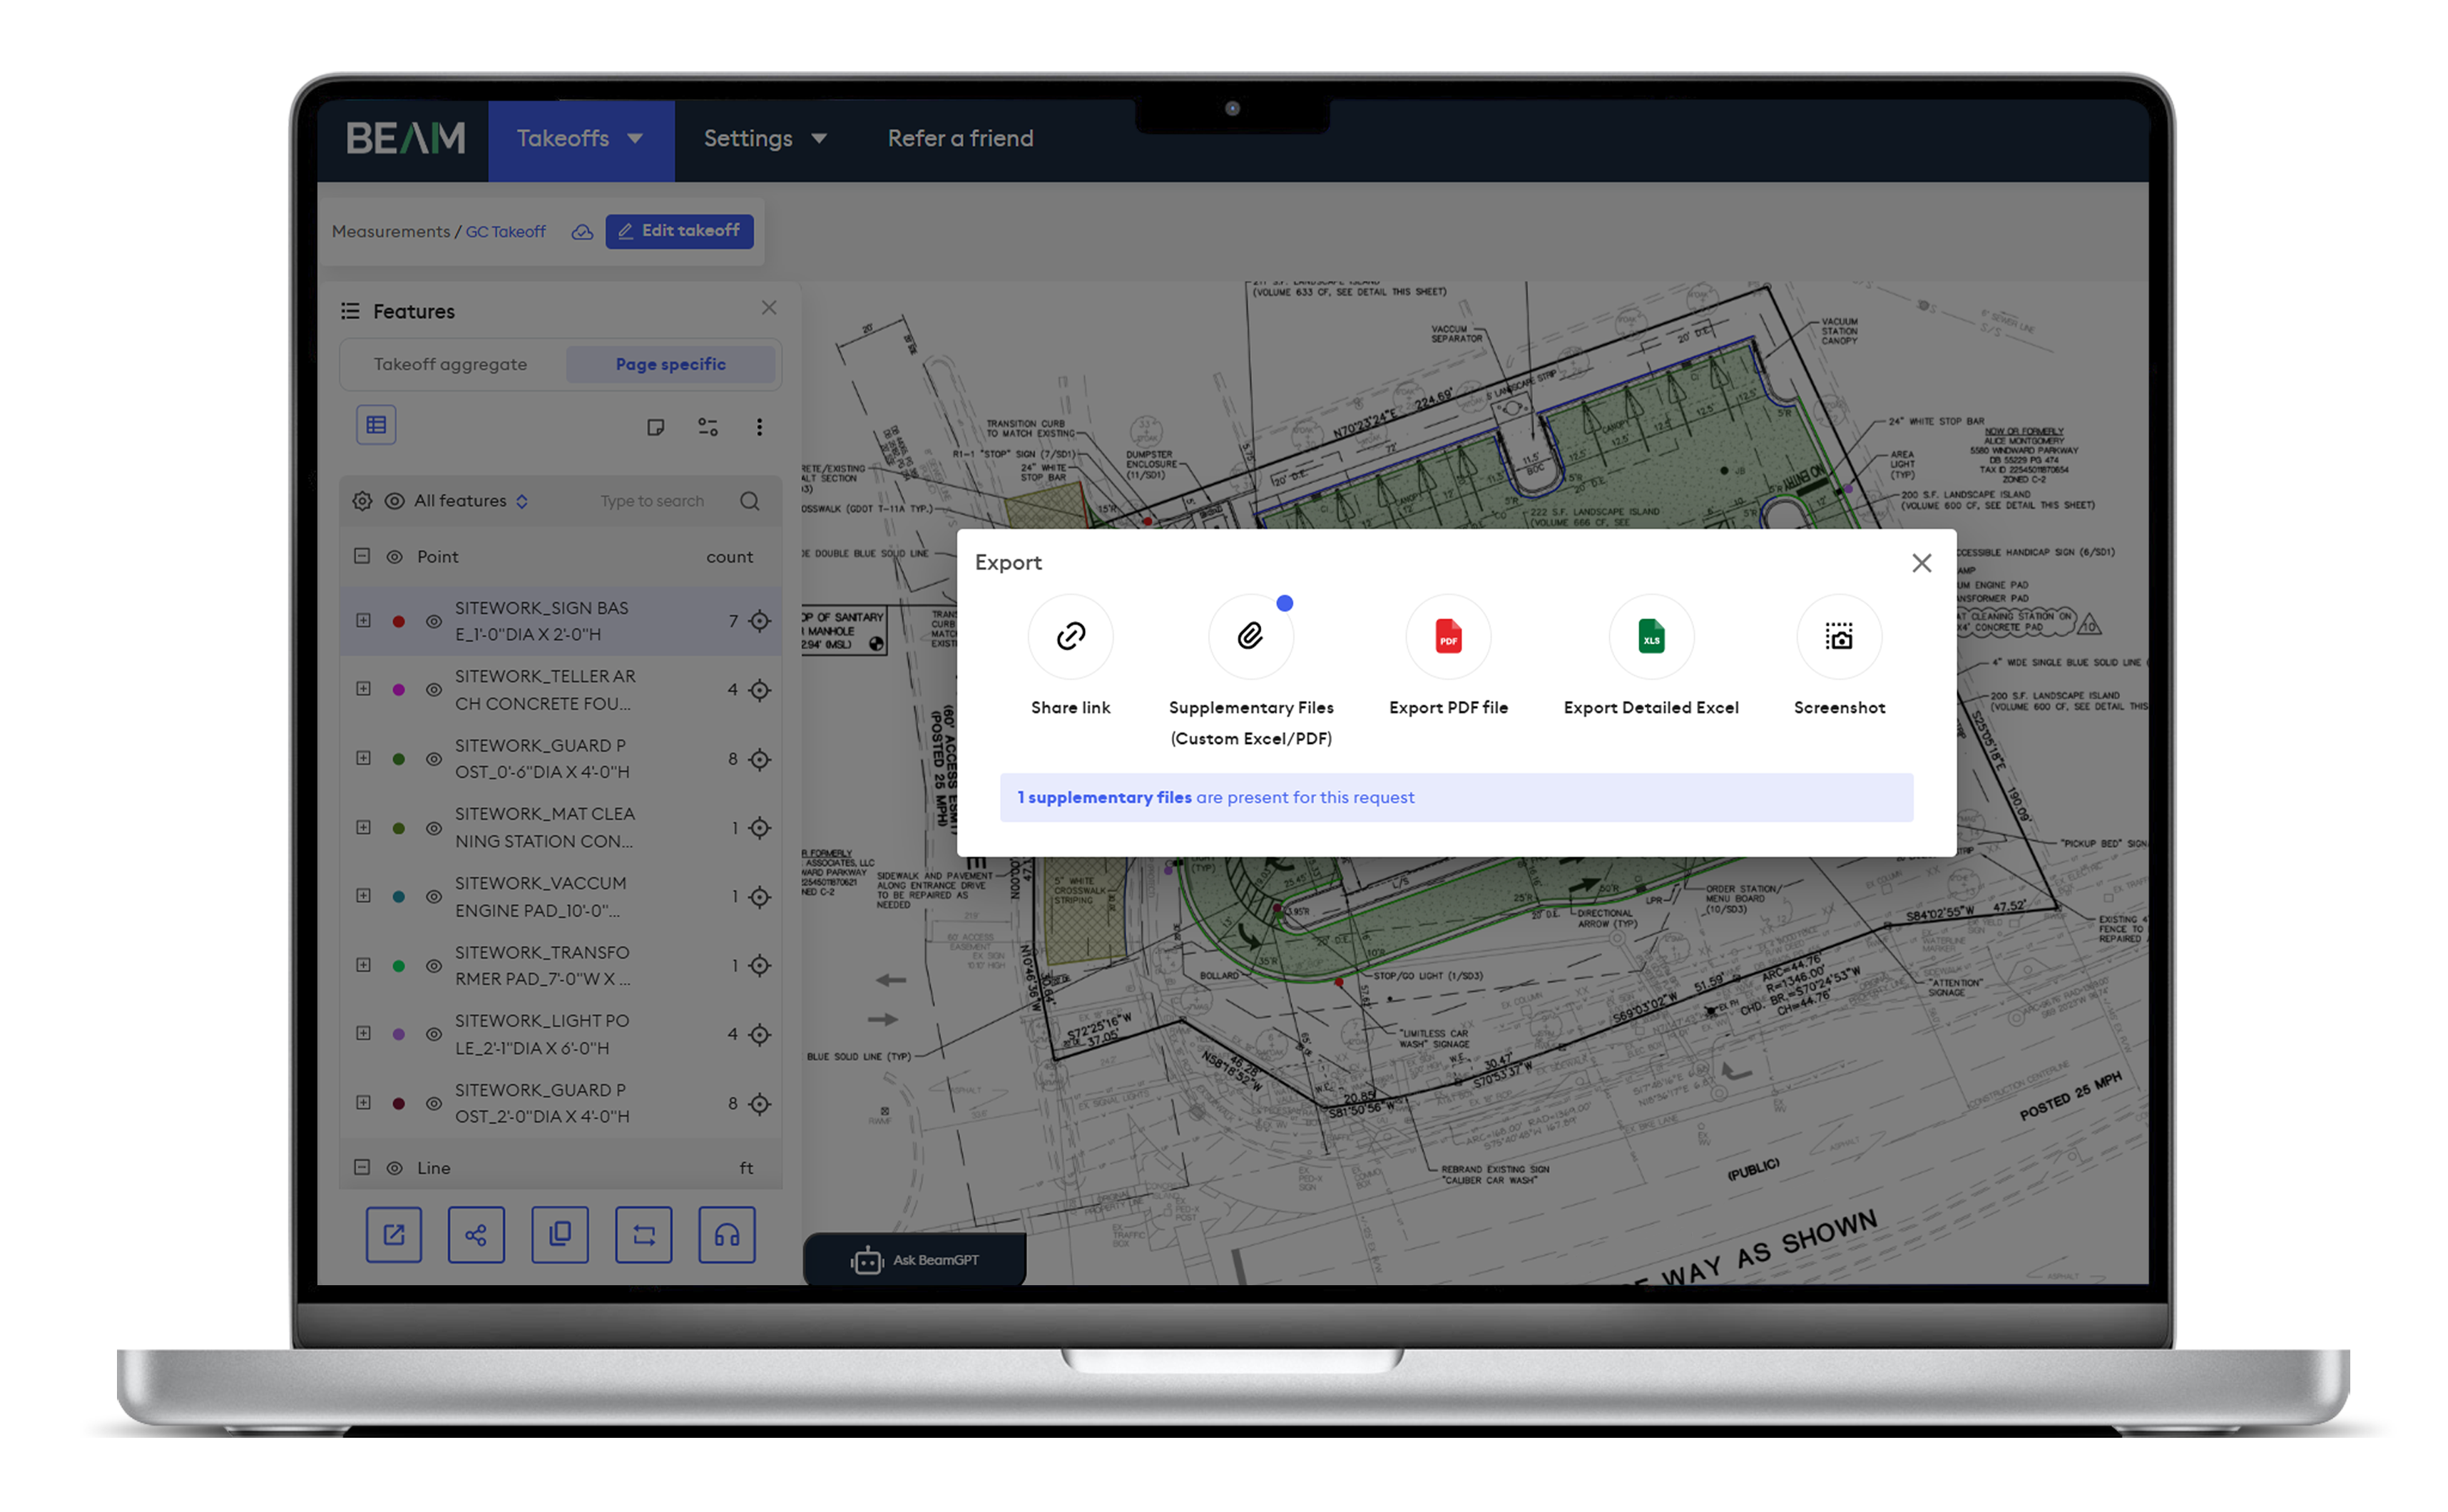This screenshot has width=2448, height=1512.
Task: Click the Screenshot export icon
Action: click(1839, 636)
